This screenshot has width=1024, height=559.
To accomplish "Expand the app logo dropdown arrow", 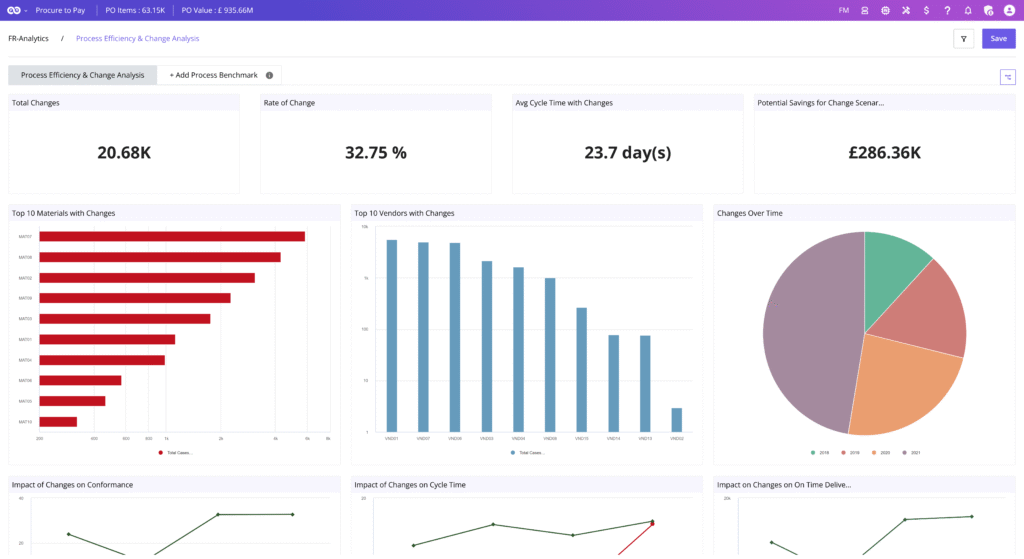I will pos(25,11).
